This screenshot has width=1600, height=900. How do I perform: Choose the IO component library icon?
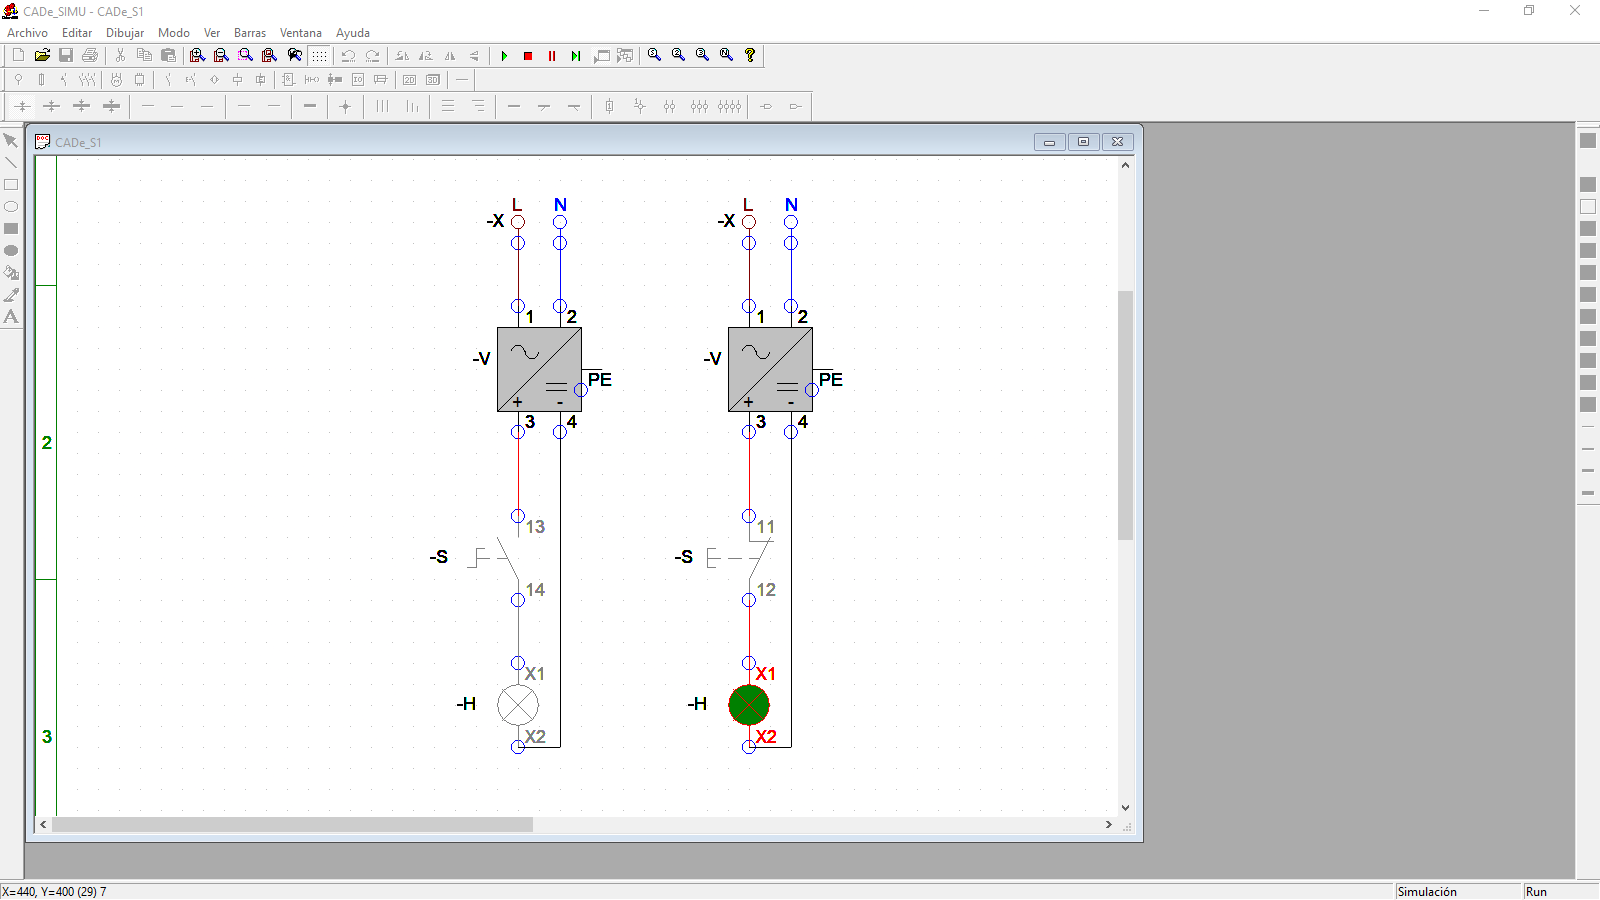(x=358, y=79)
